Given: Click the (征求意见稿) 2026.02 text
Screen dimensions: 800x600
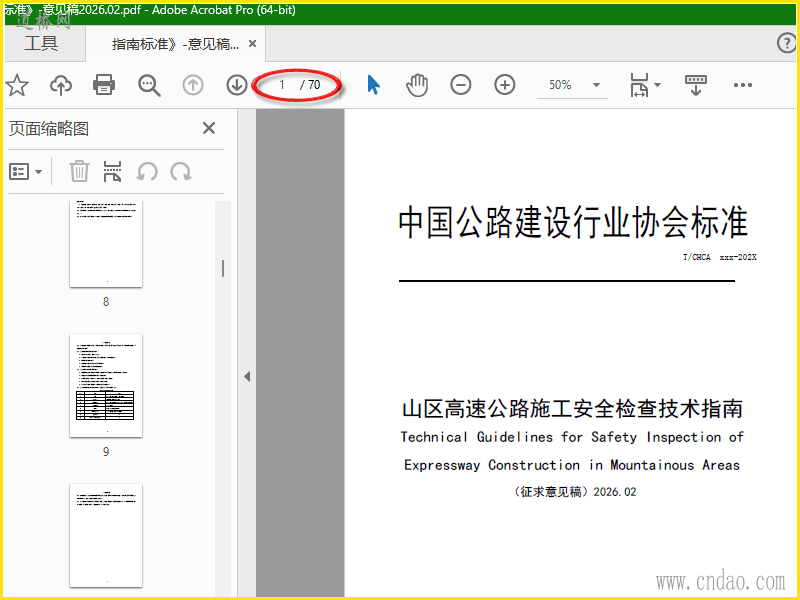Looking at the screenshot, I should tap(575, 492).
